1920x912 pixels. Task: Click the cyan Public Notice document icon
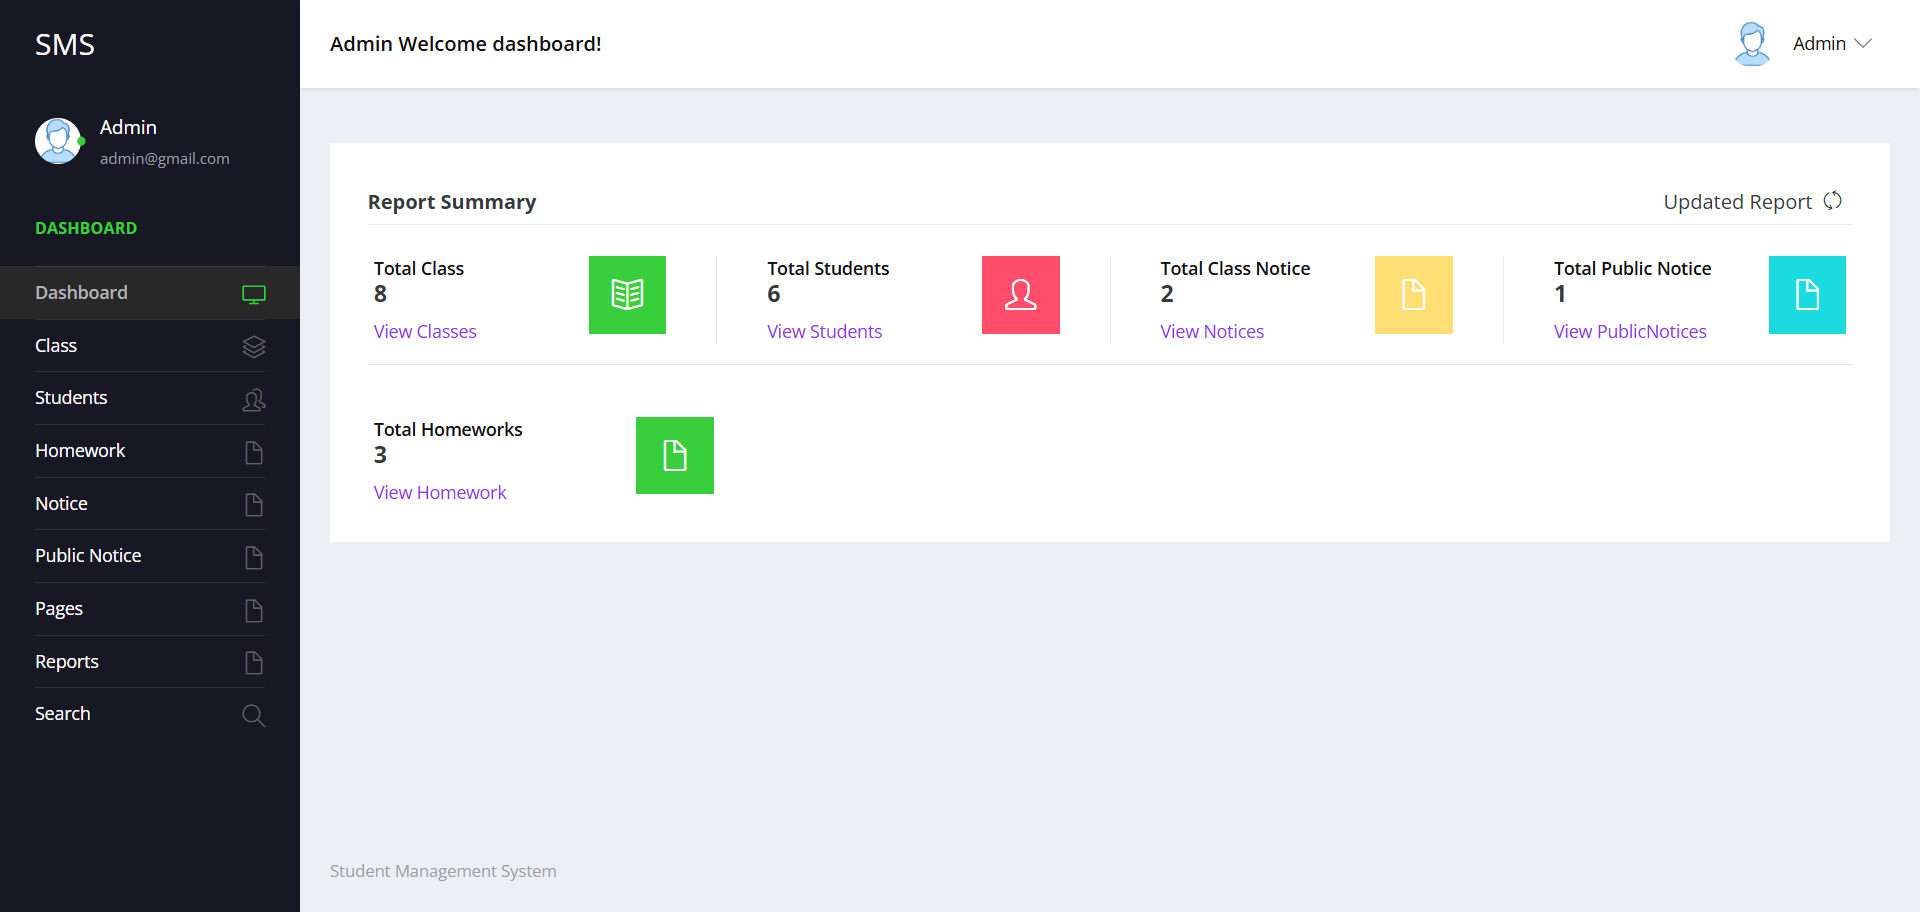coord(1806,295)
